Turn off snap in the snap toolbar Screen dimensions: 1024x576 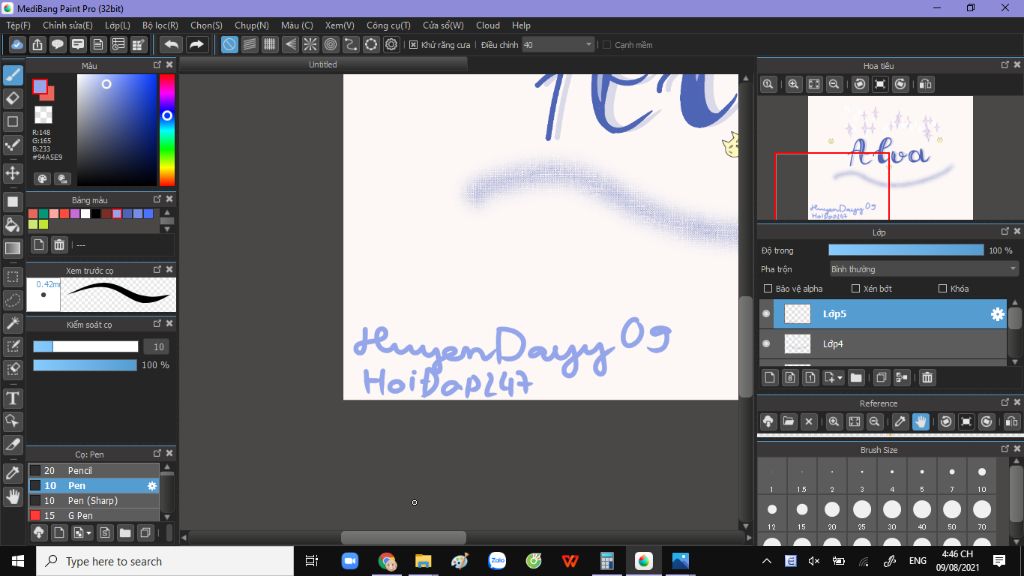point(229,44)
